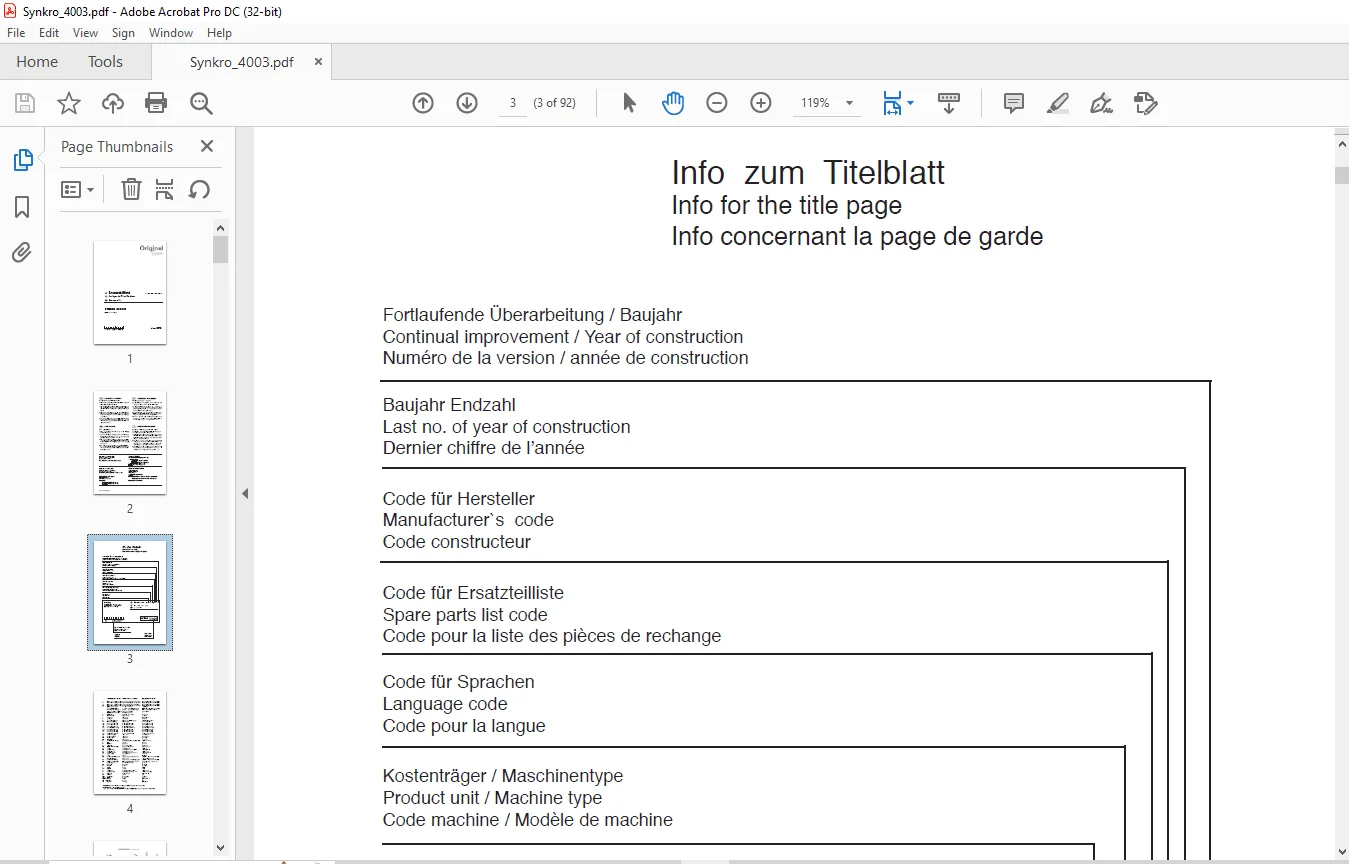Switch to the Tools tab
1349x864 pixels.
105,62
